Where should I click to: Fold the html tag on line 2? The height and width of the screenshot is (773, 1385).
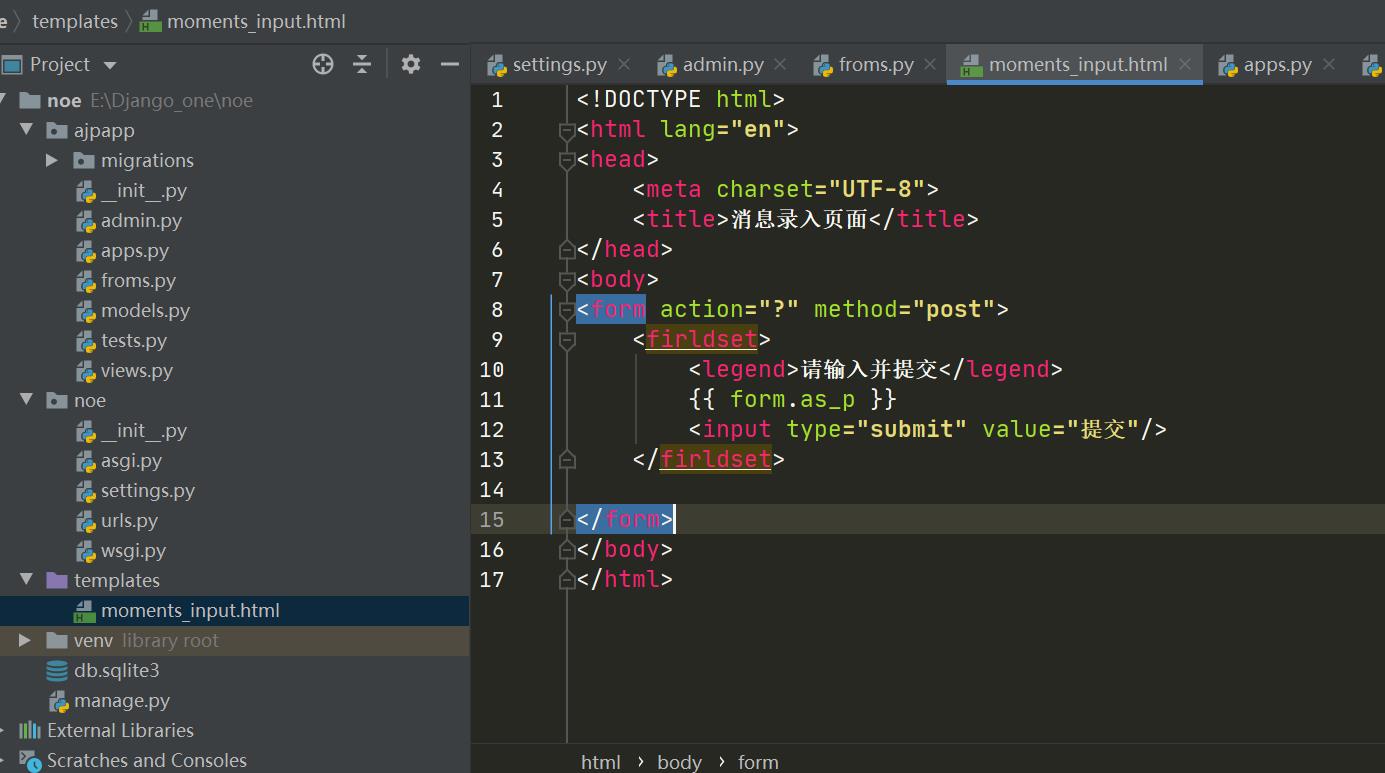click(567, 130)
